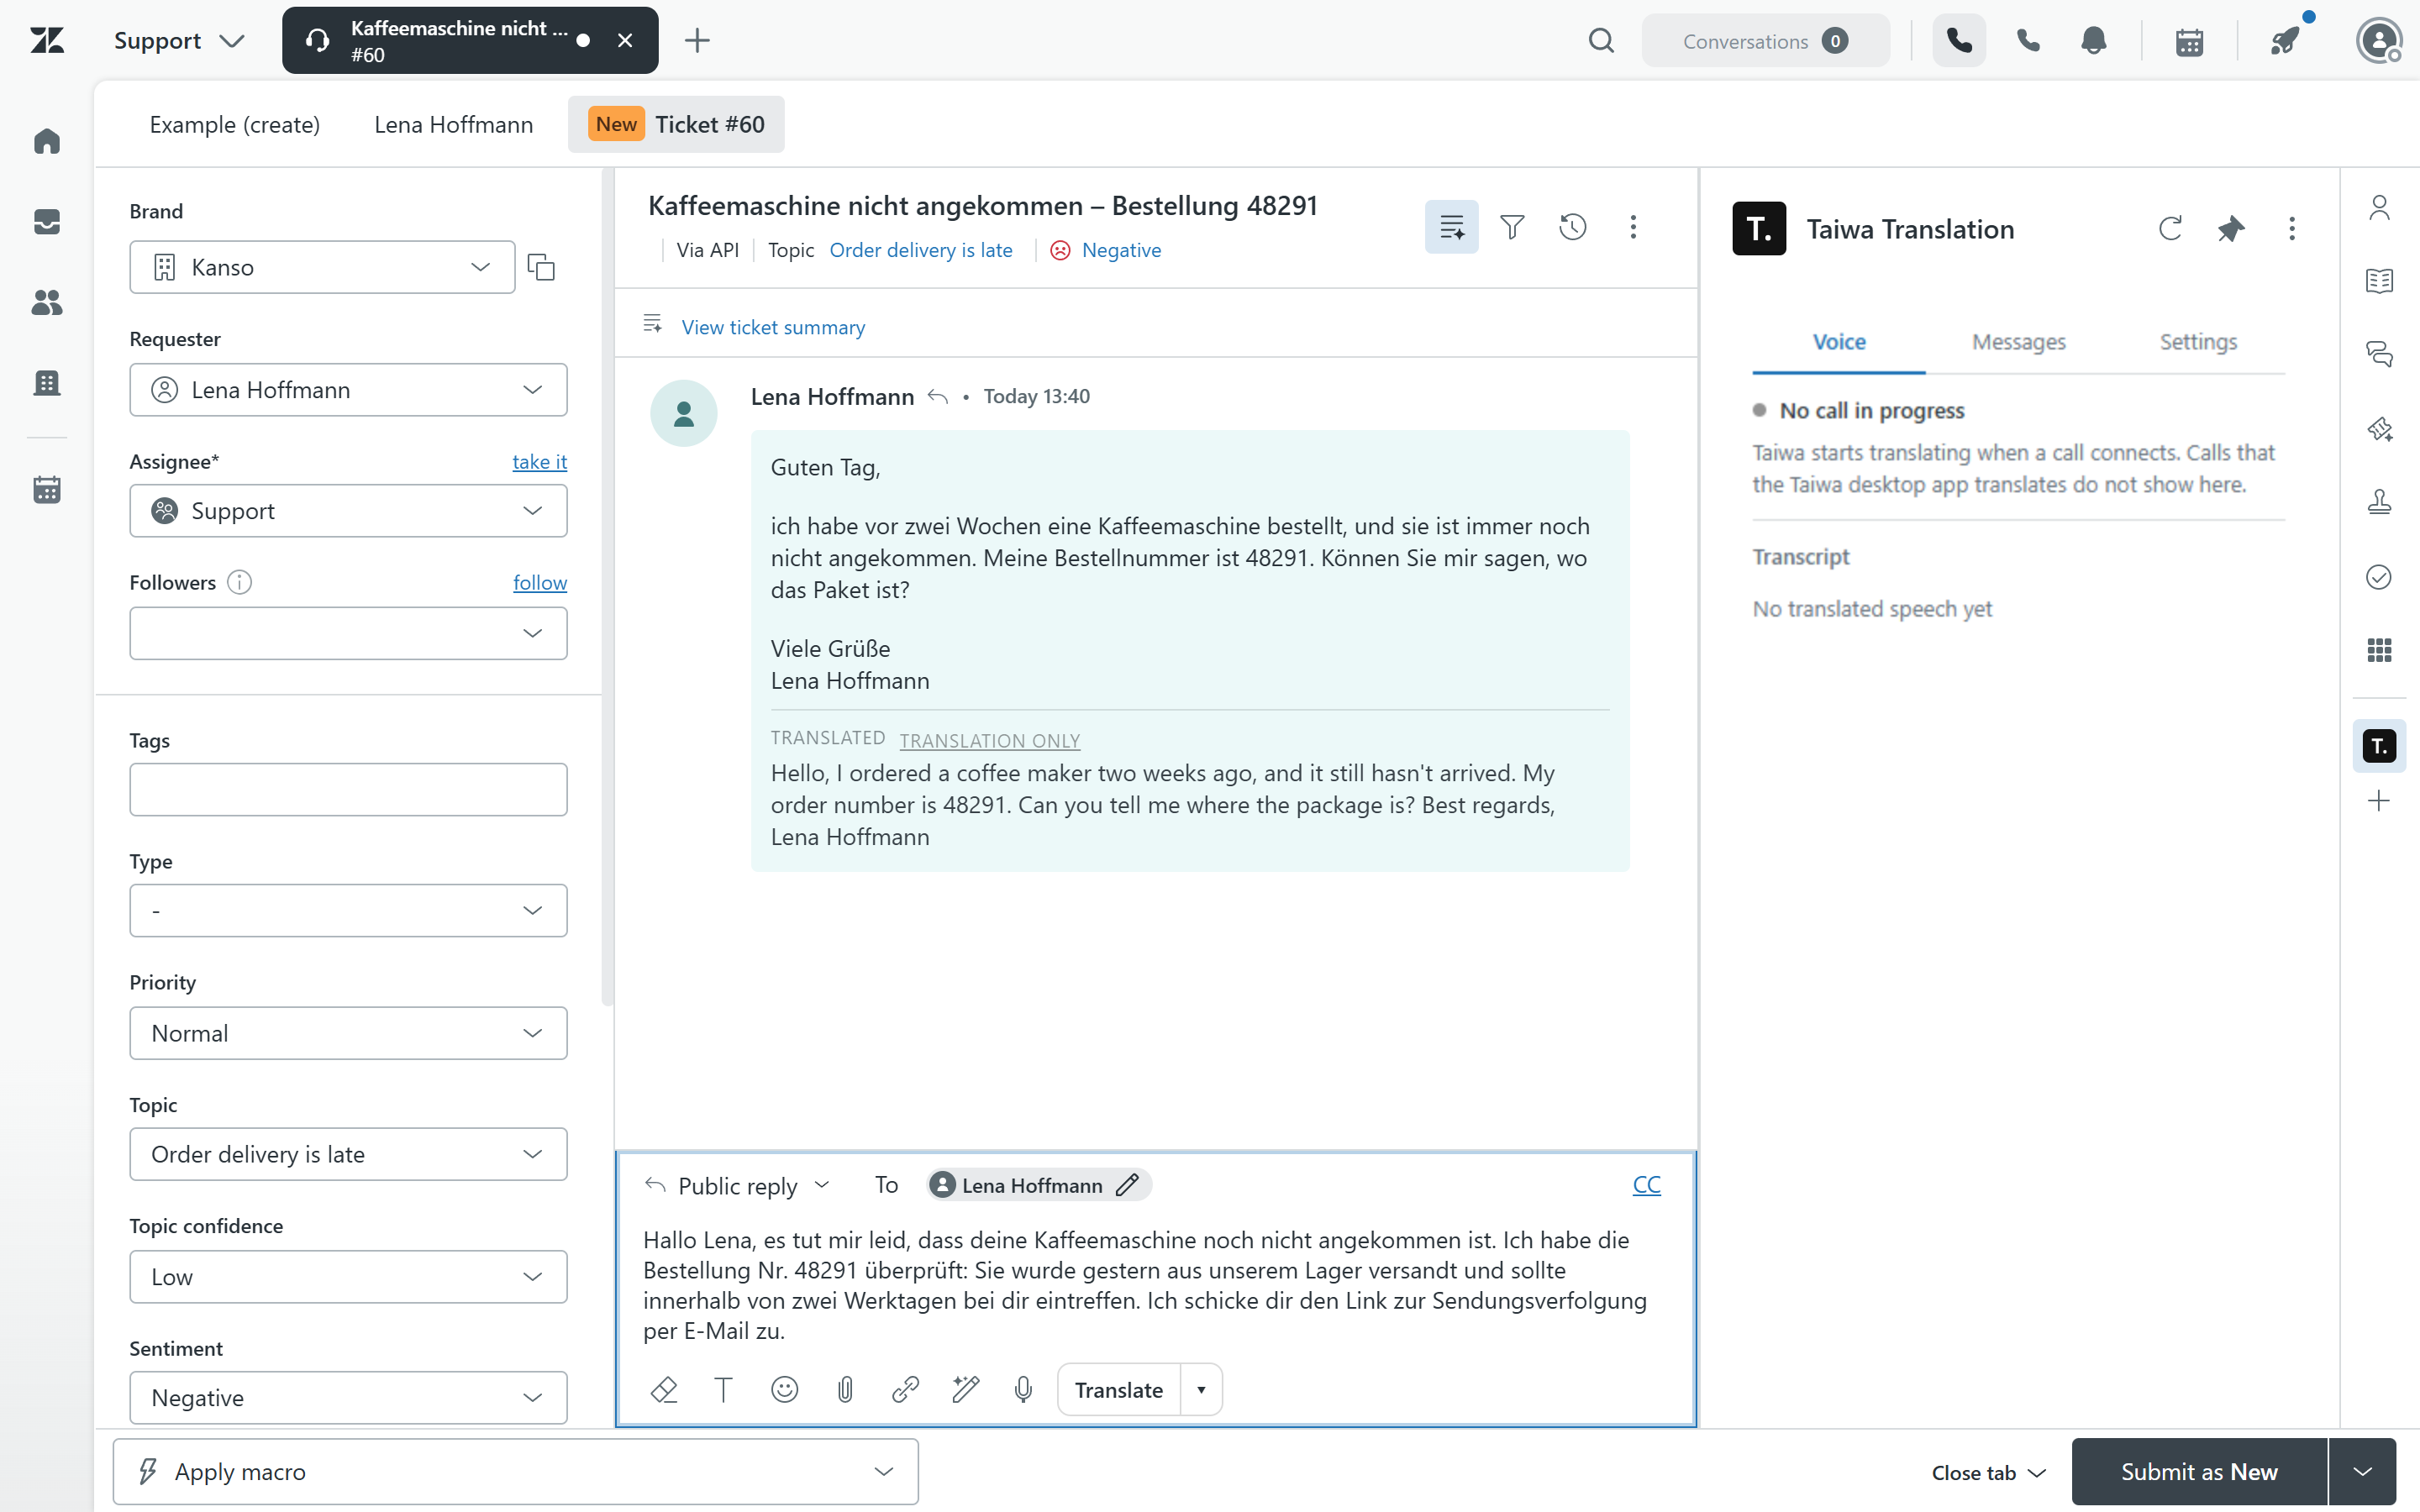Screen dimensions: 2420x1512
Task: Open the top bar calendar icon
Action: [2190, 41]
